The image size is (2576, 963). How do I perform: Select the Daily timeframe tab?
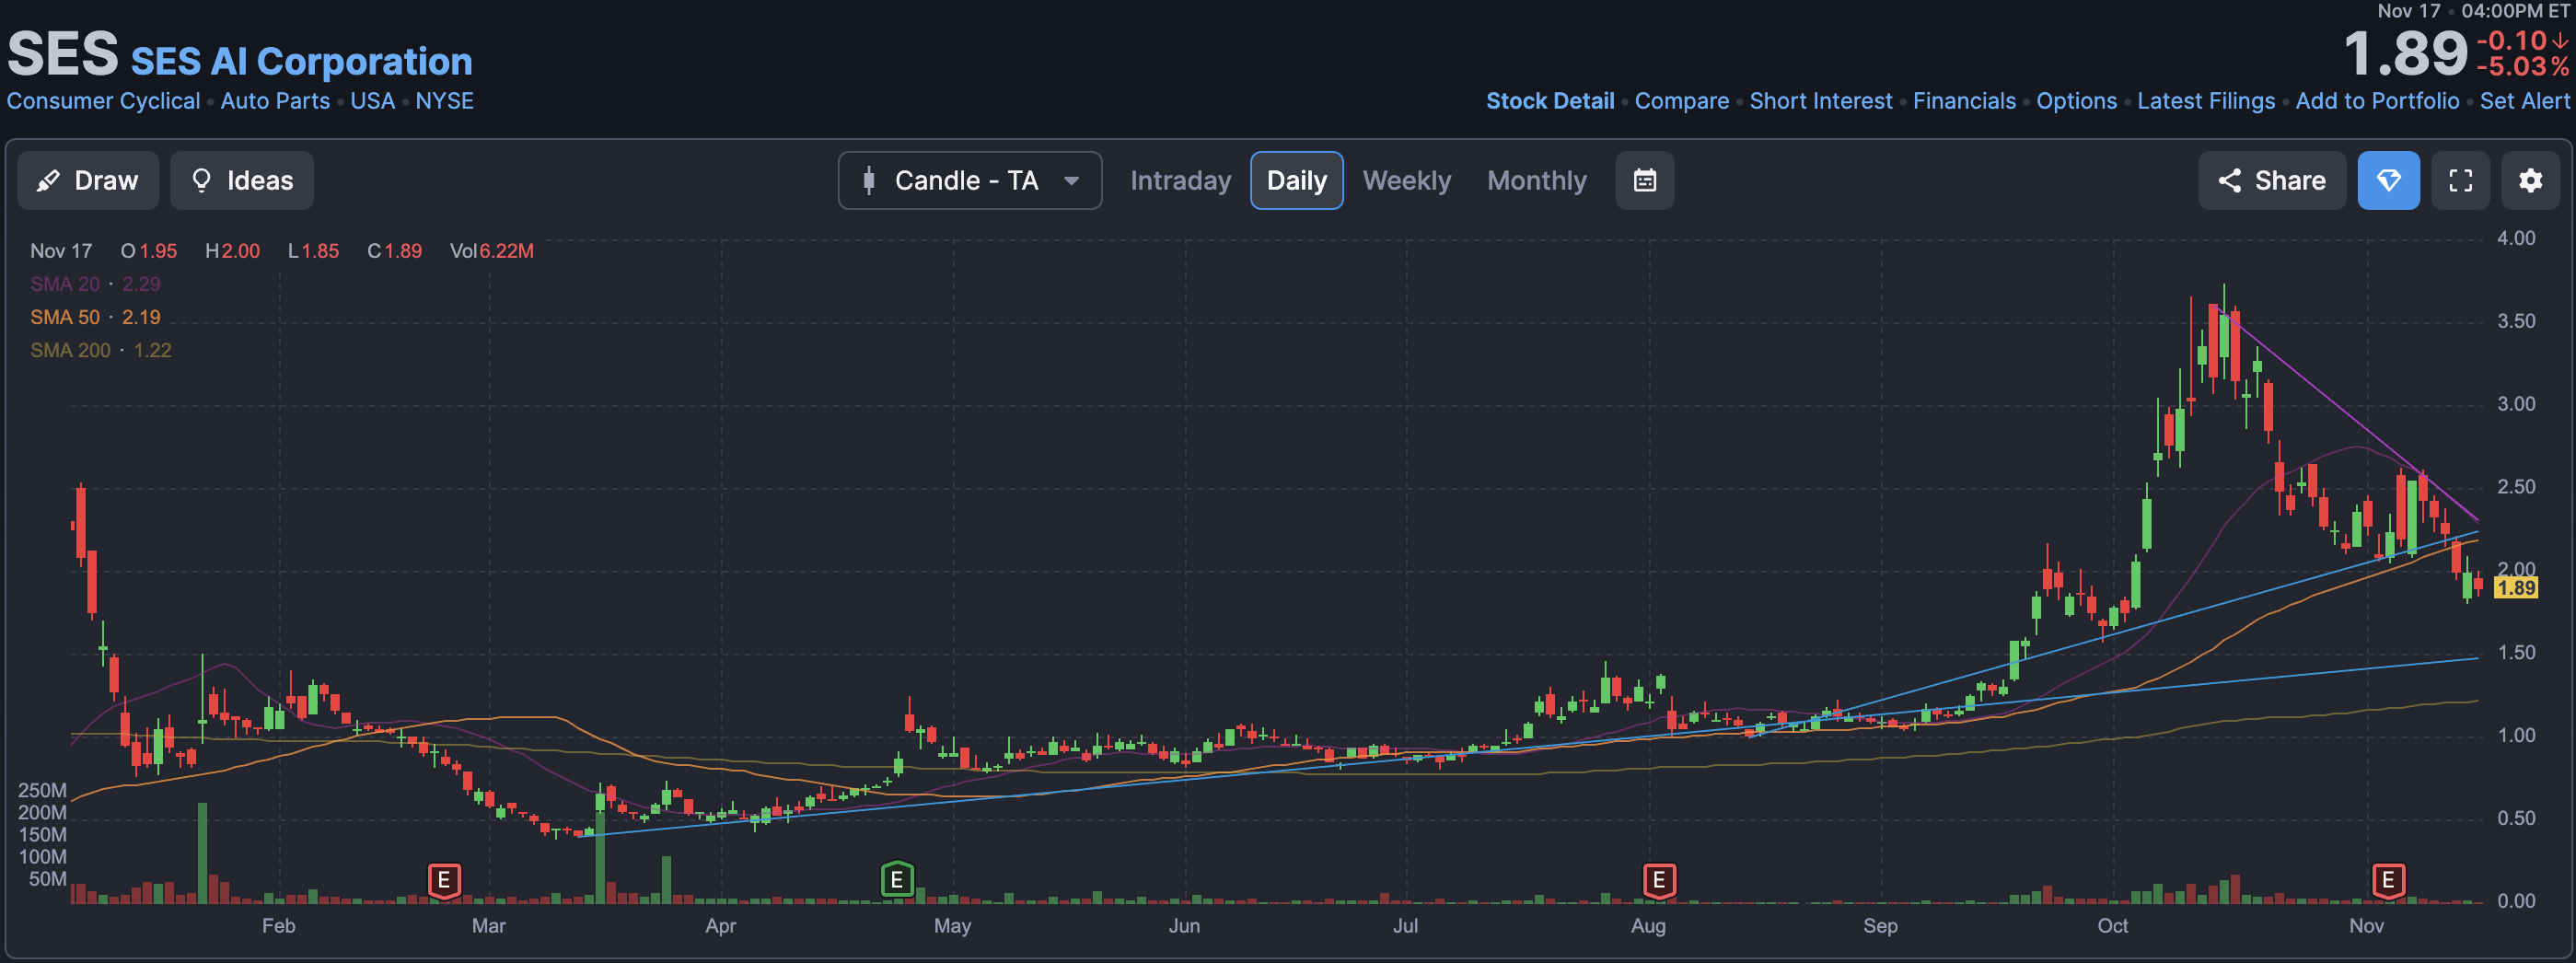click(1296, 181)
